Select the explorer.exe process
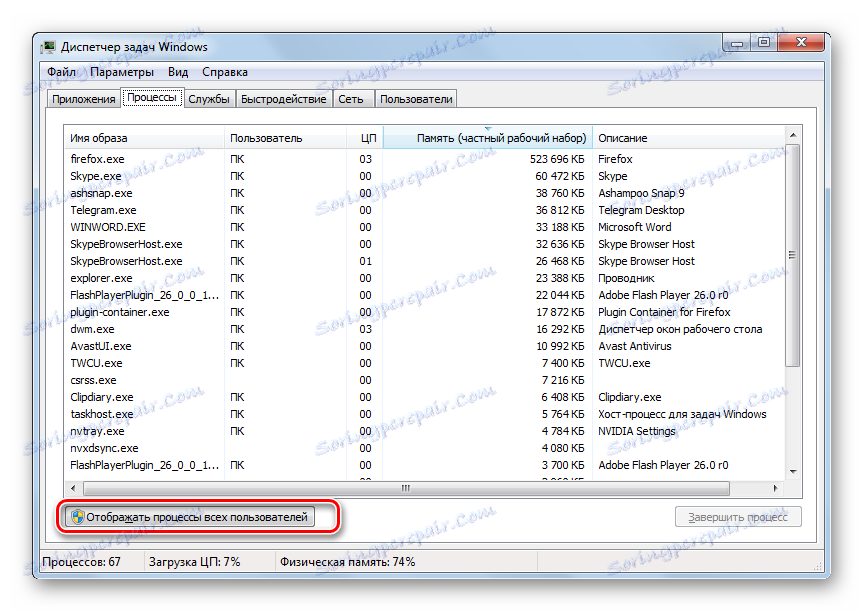This screenshot has height=612, width=864. pyautogui.click(x=424, y=278)
